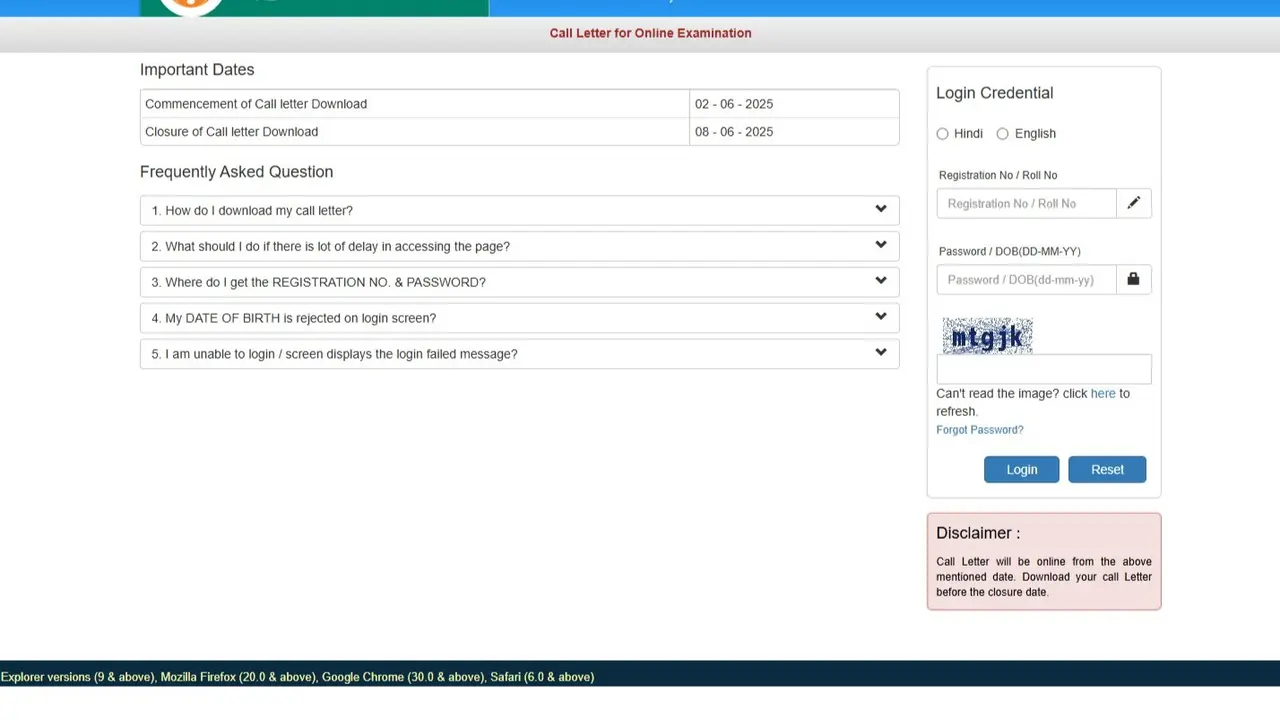Click the Login Credential panel header

point(994,92)
